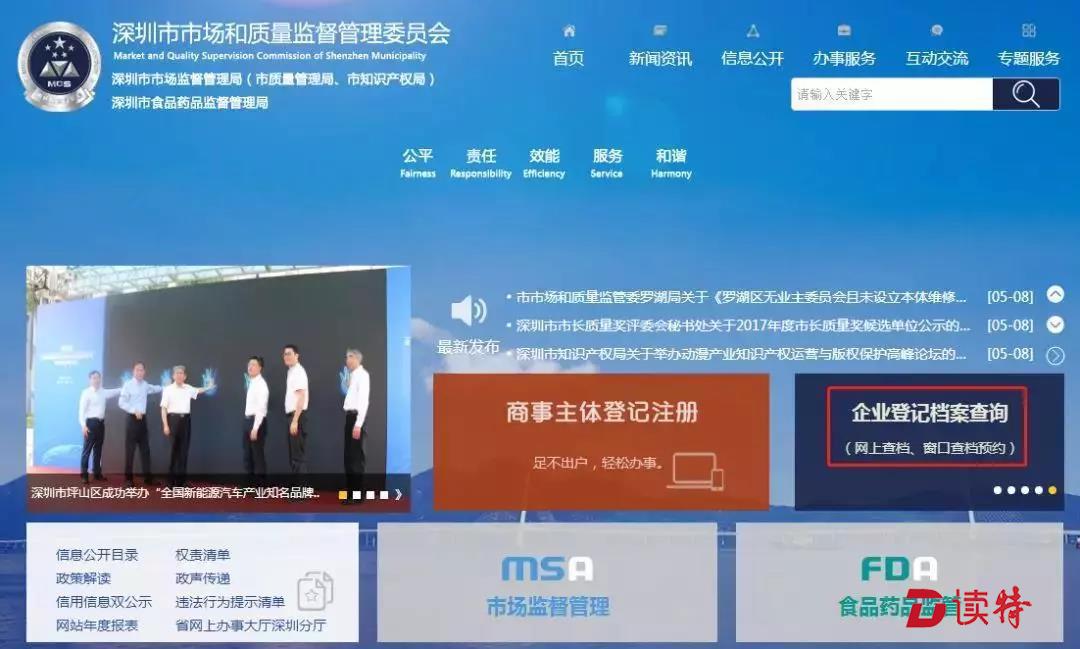
Task: Open the 信息公开 menu
Action: click(x=752, y=58)
